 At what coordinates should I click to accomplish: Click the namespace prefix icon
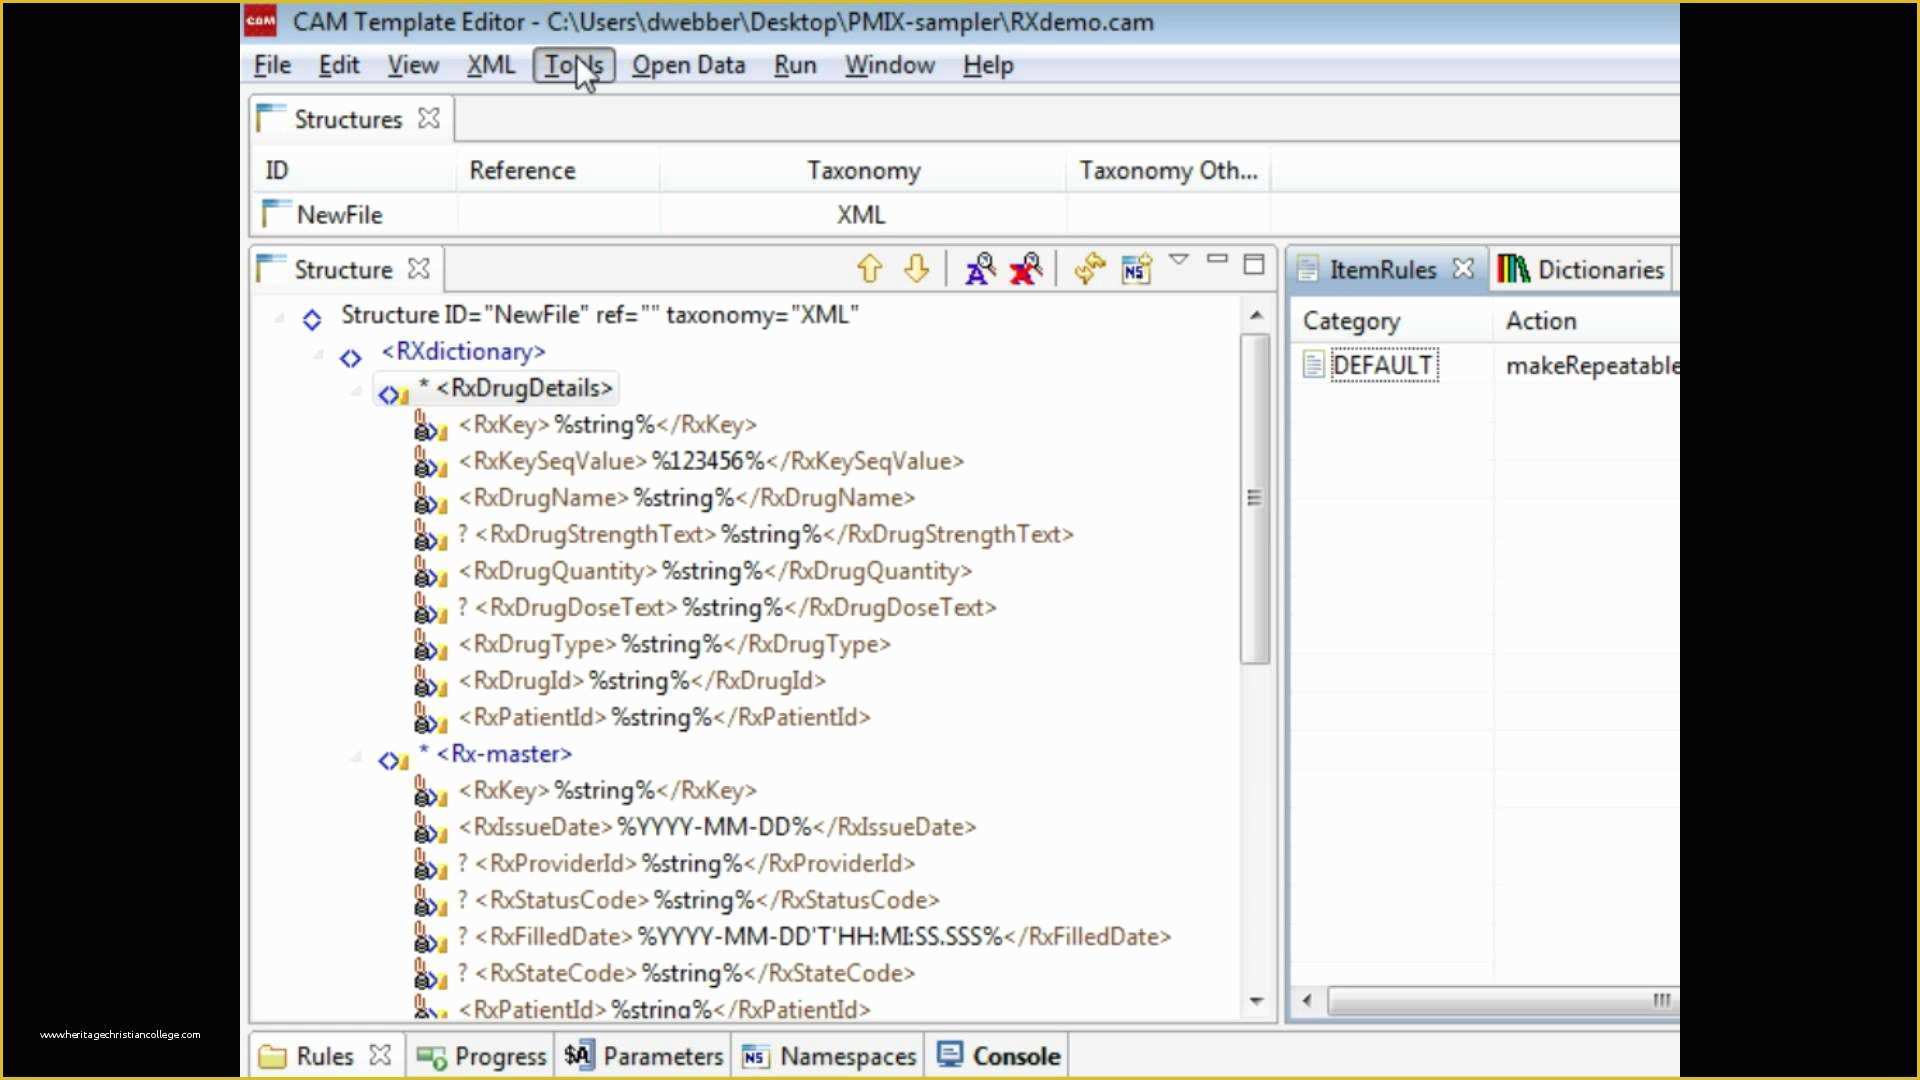1135,268
